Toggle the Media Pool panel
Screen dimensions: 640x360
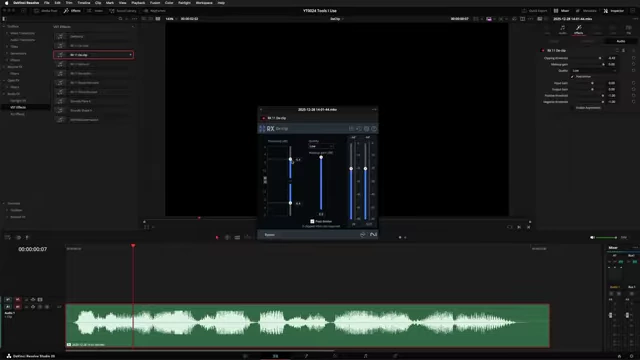pos(46,11)
